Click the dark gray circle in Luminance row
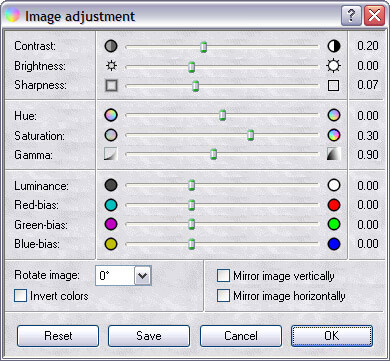 tap(111, 185)
